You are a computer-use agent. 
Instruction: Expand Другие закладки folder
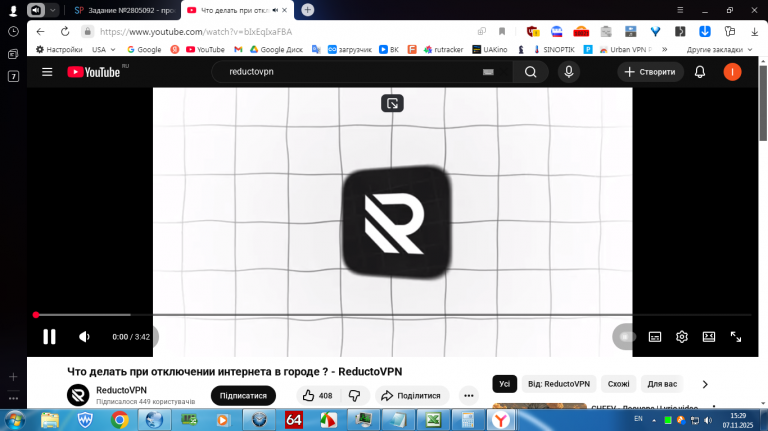click(719, 49)
